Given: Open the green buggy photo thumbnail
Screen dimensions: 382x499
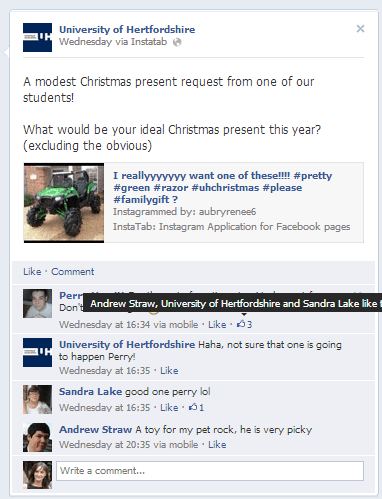Looking at the screenshot, I should click(x=64, y=203).
